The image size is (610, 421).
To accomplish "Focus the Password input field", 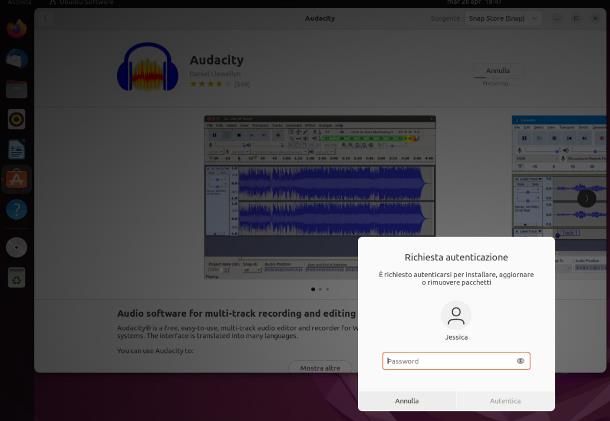I will coord(456,361).
